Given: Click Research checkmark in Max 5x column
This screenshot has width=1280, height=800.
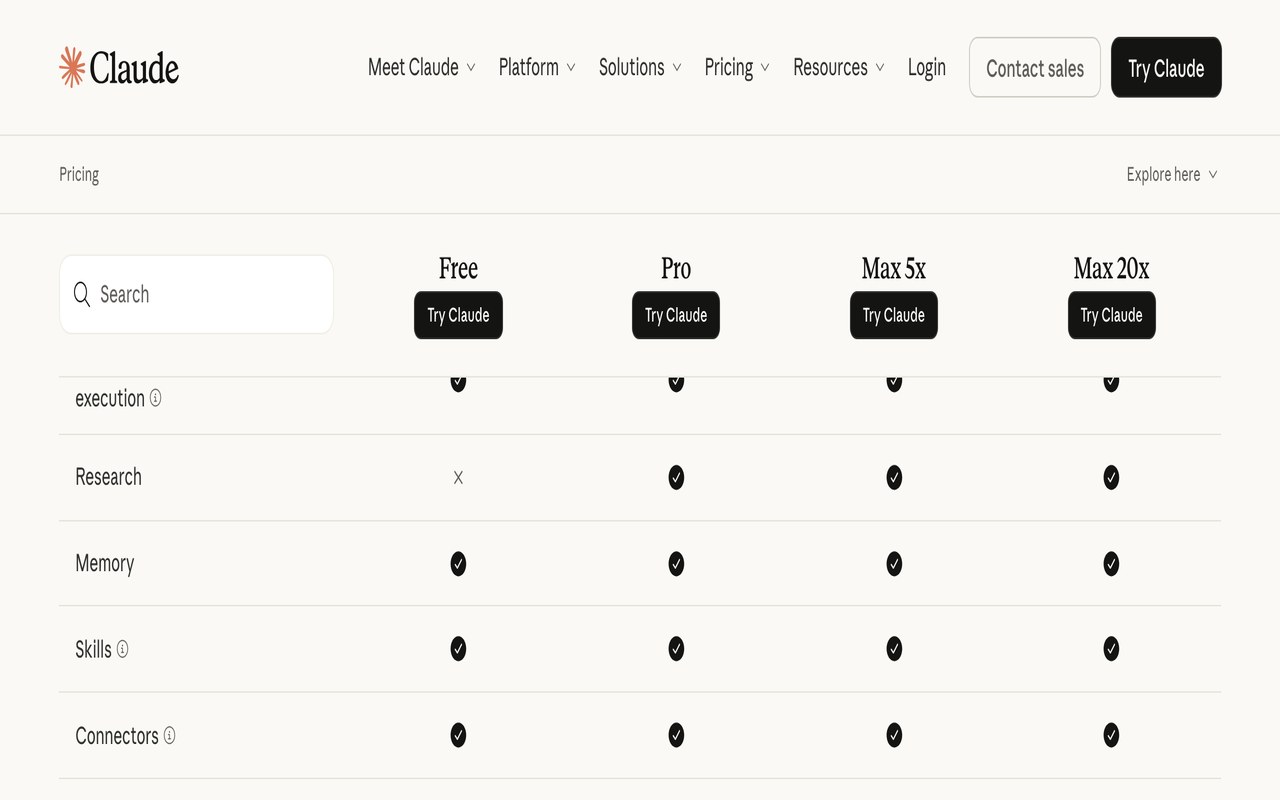Looking at the screenshot, I should (894, 478).
